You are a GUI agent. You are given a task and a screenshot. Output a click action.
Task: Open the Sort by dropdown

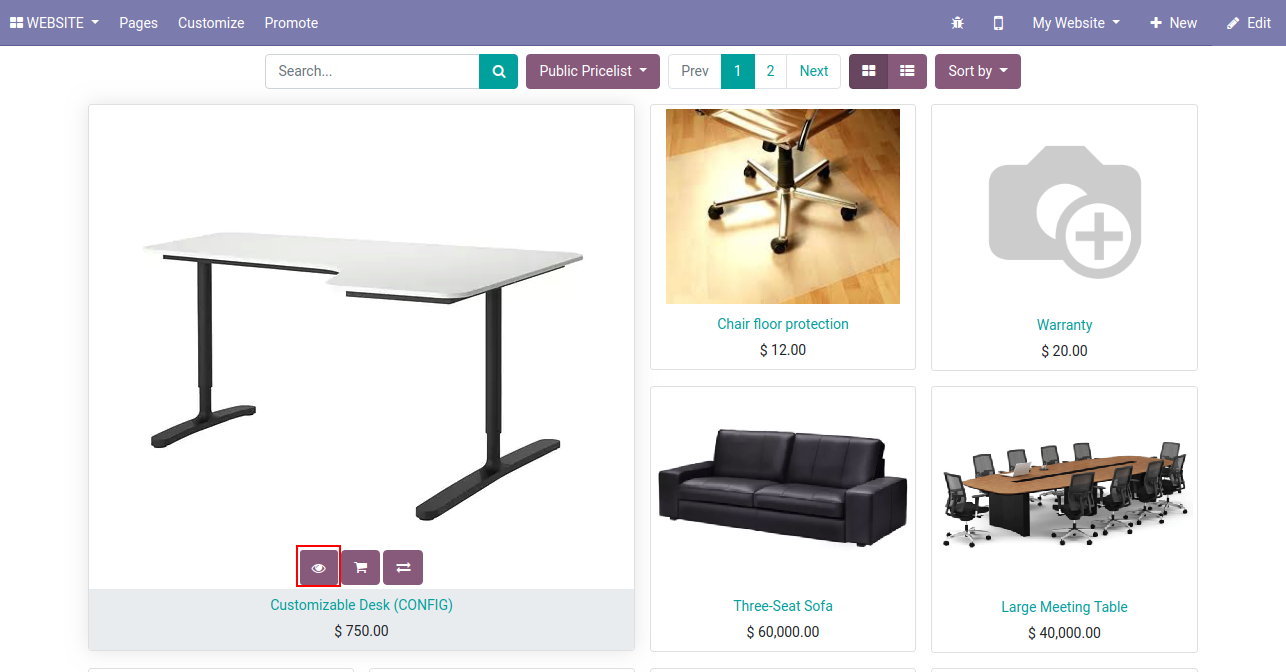pos(978,71)
